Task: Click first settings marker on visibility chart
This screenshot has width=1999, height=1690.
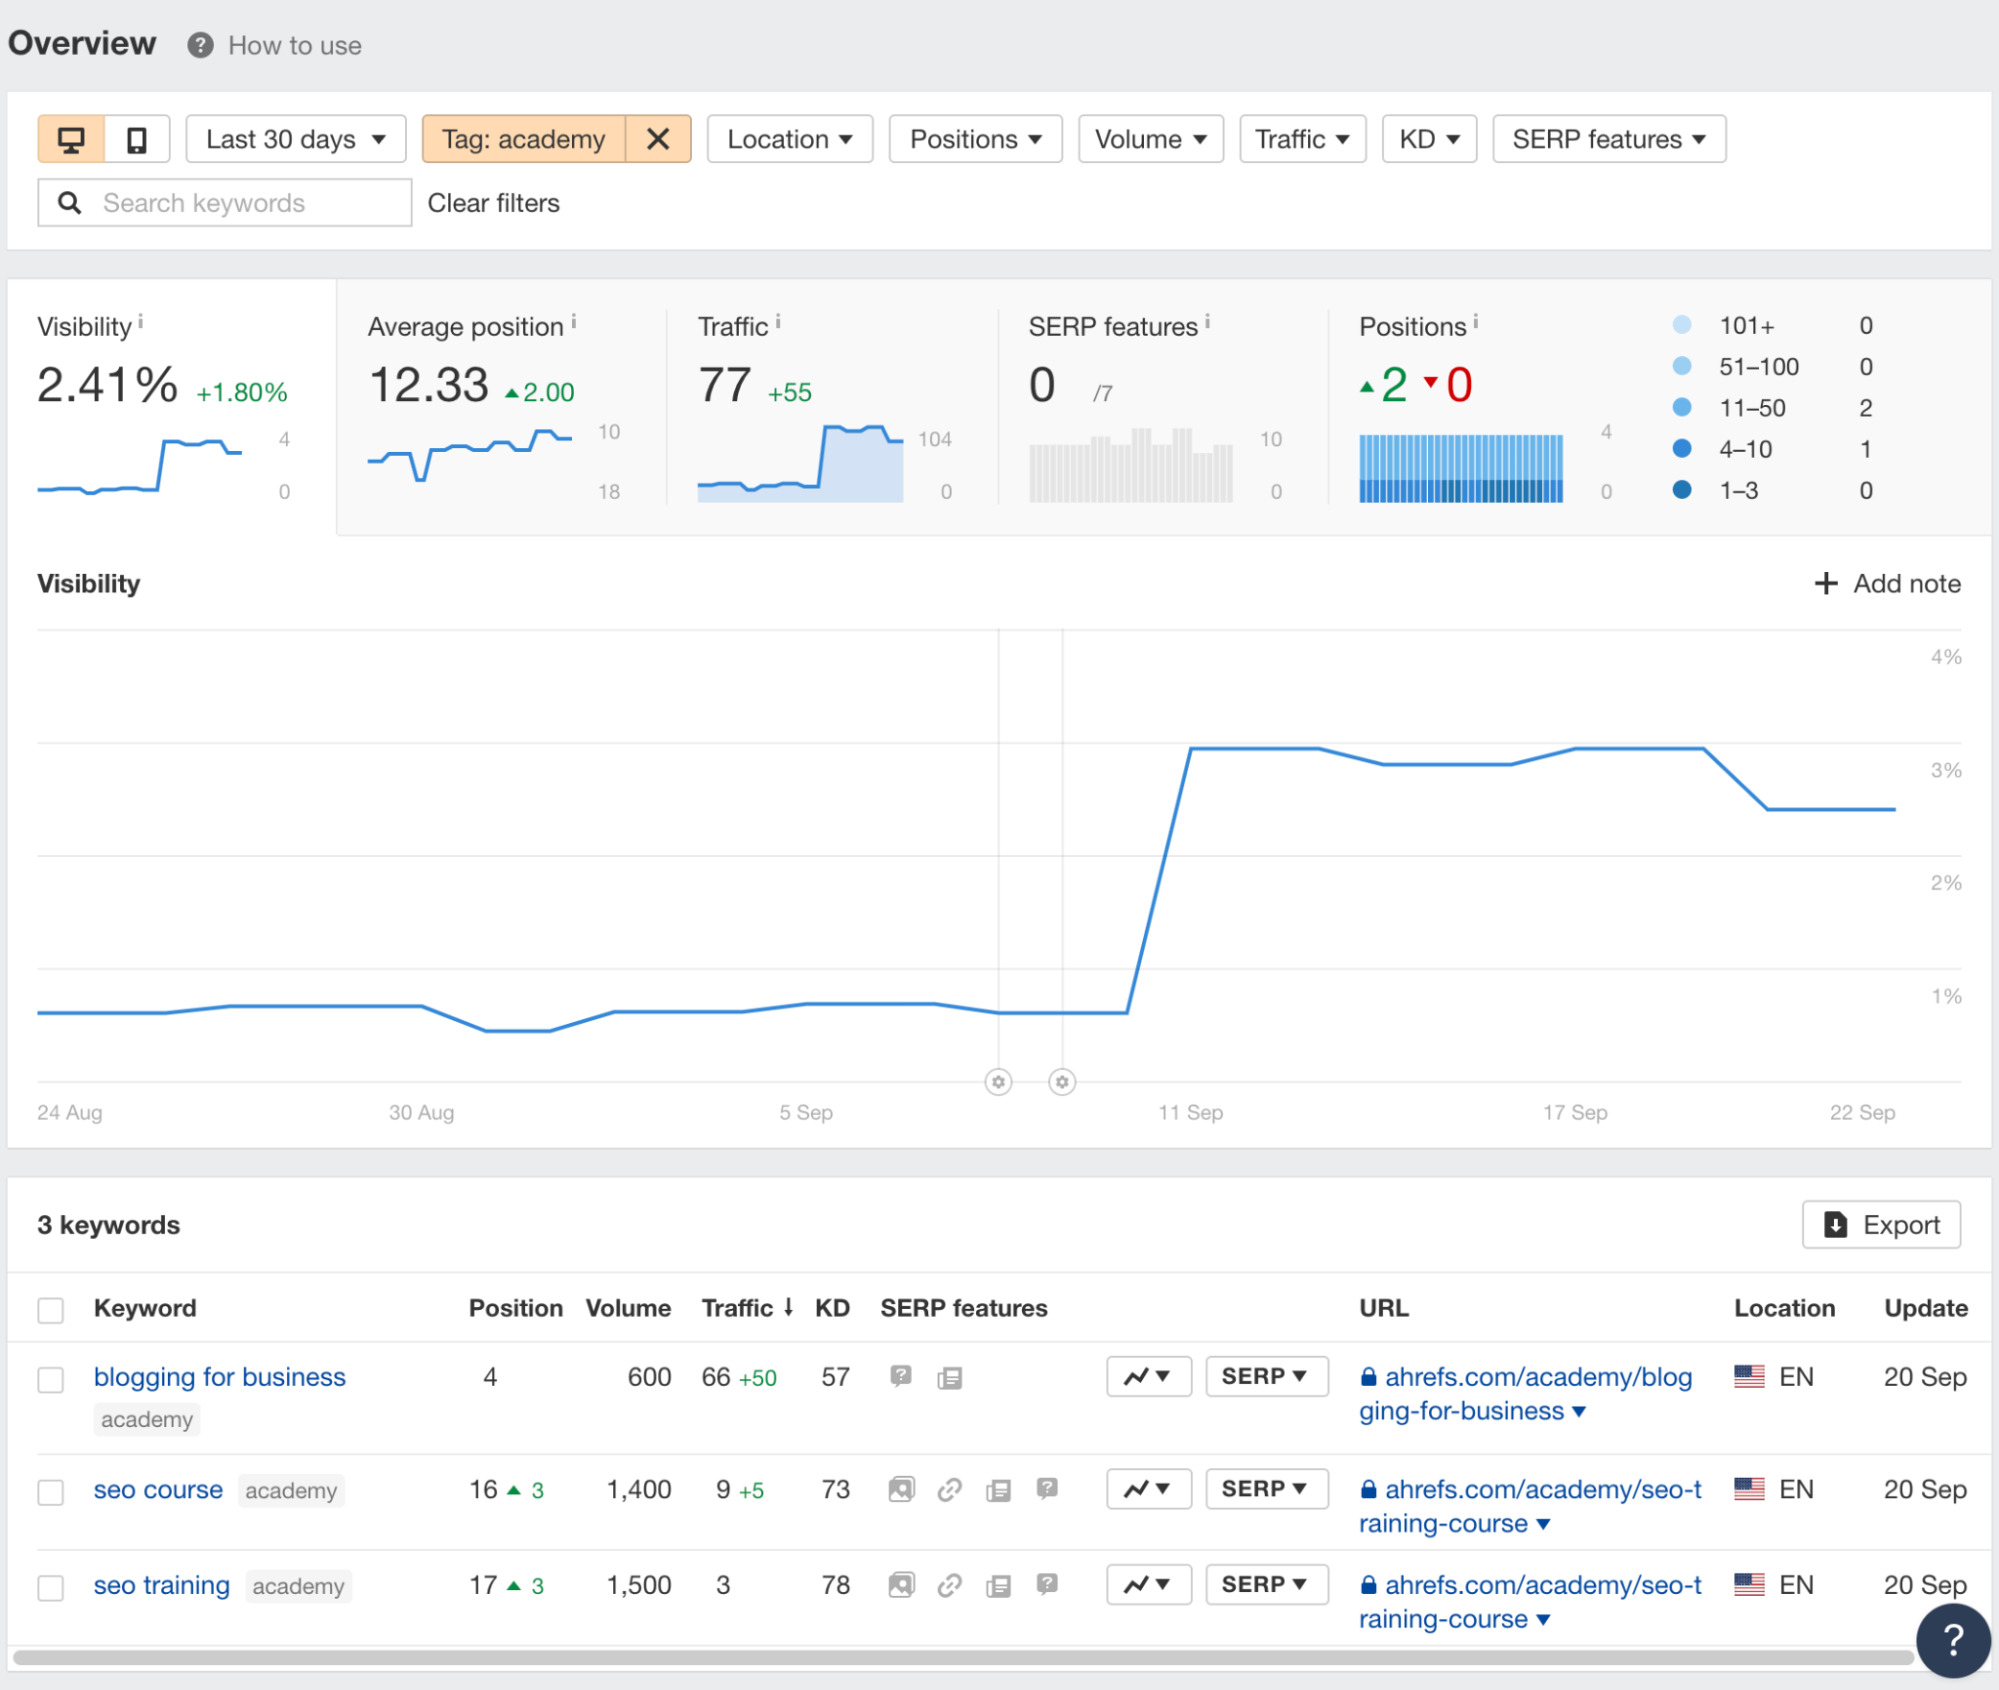Action: 997,1081
